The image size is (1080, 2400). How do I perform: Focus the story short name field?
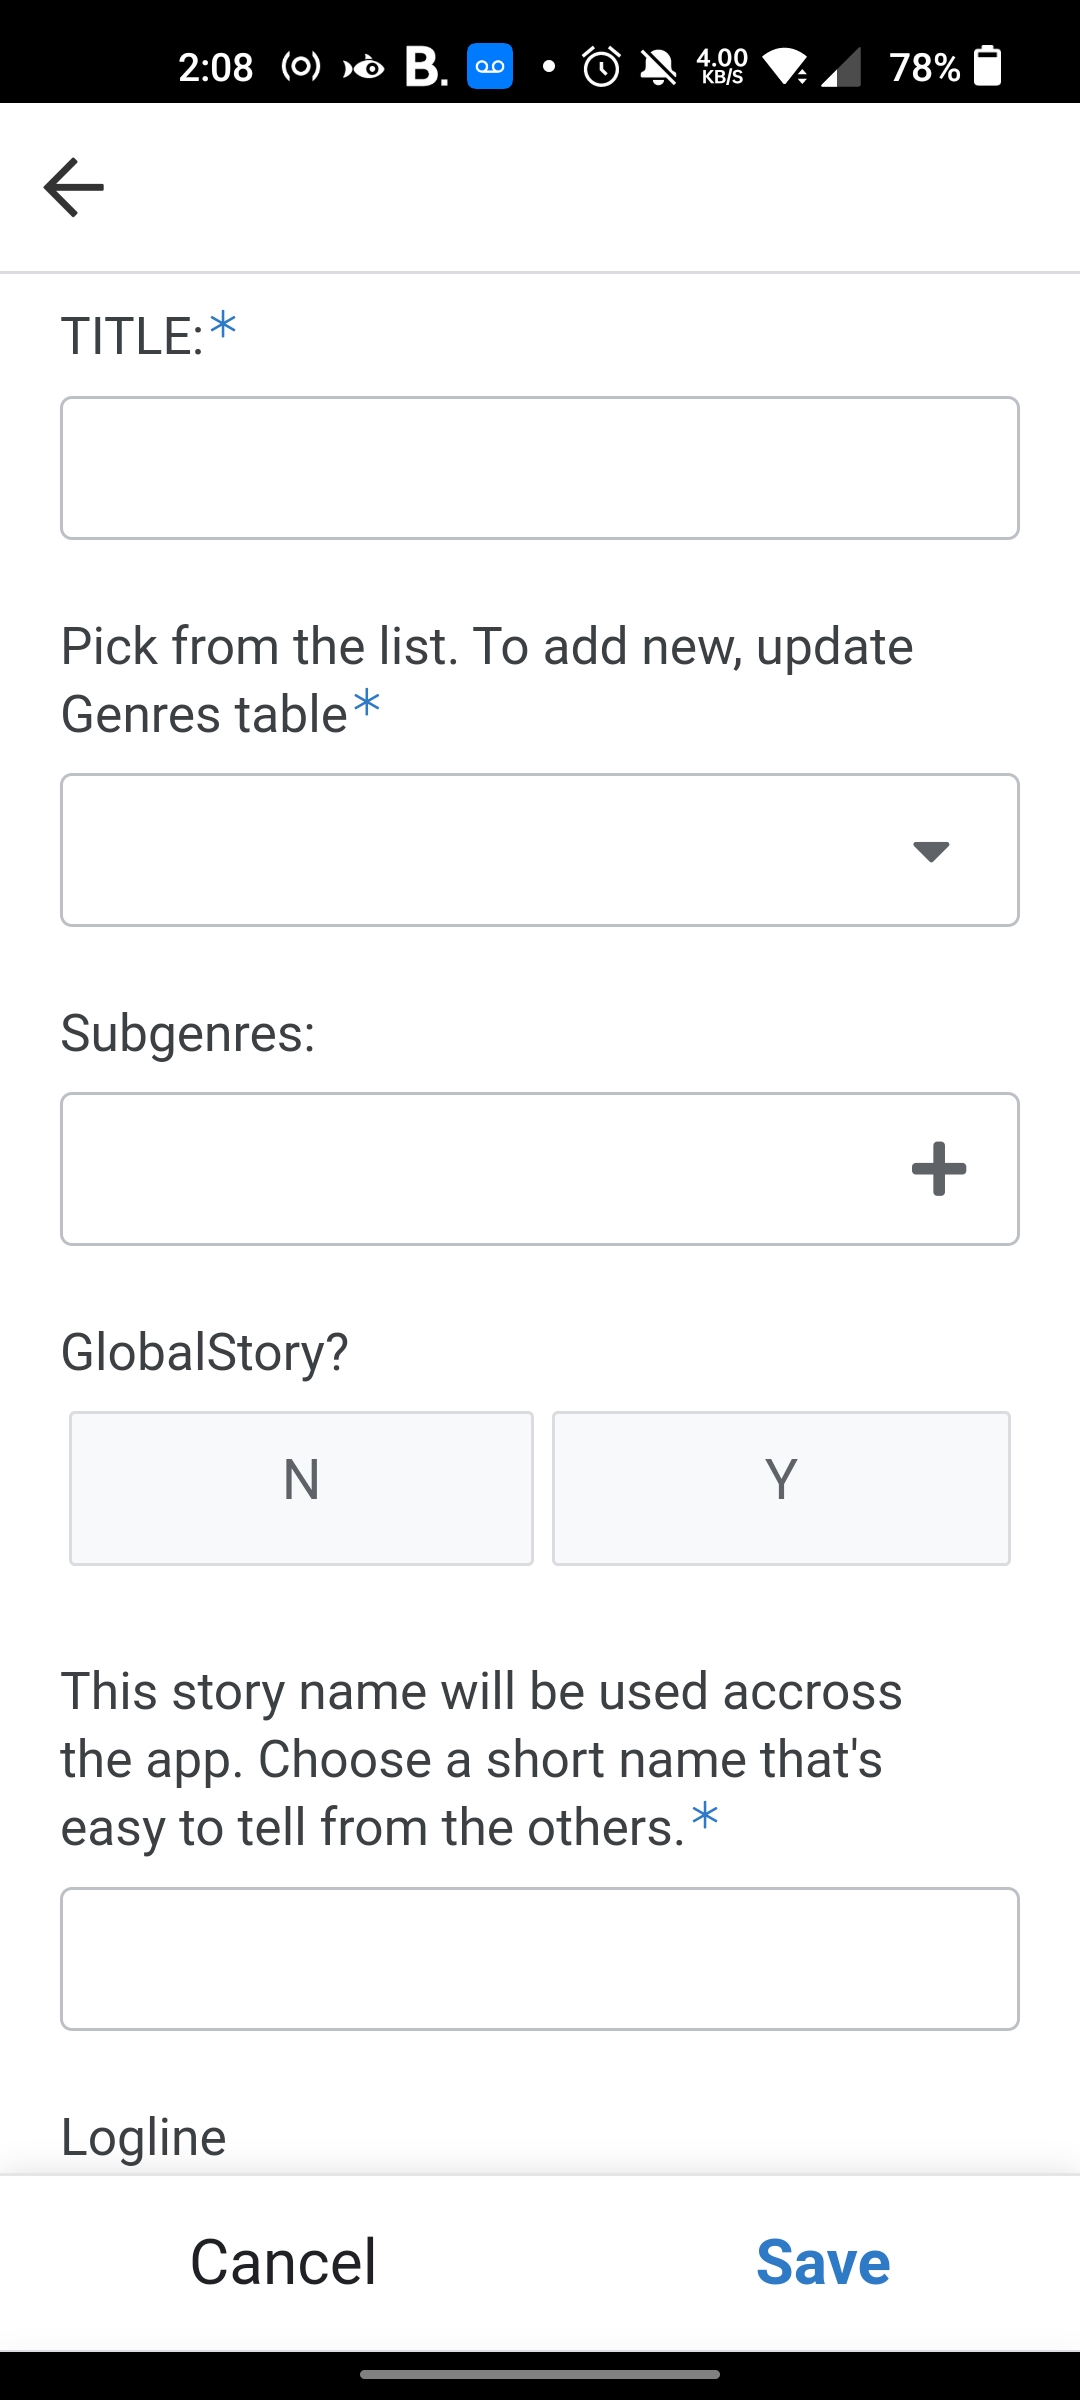pyautogui.click(x=540, y=1959)
